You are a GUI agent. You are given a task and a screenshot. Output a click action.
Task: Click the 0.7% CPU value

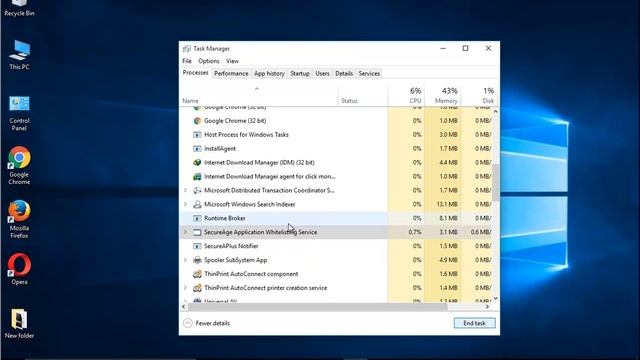click(x=415, y=232)
